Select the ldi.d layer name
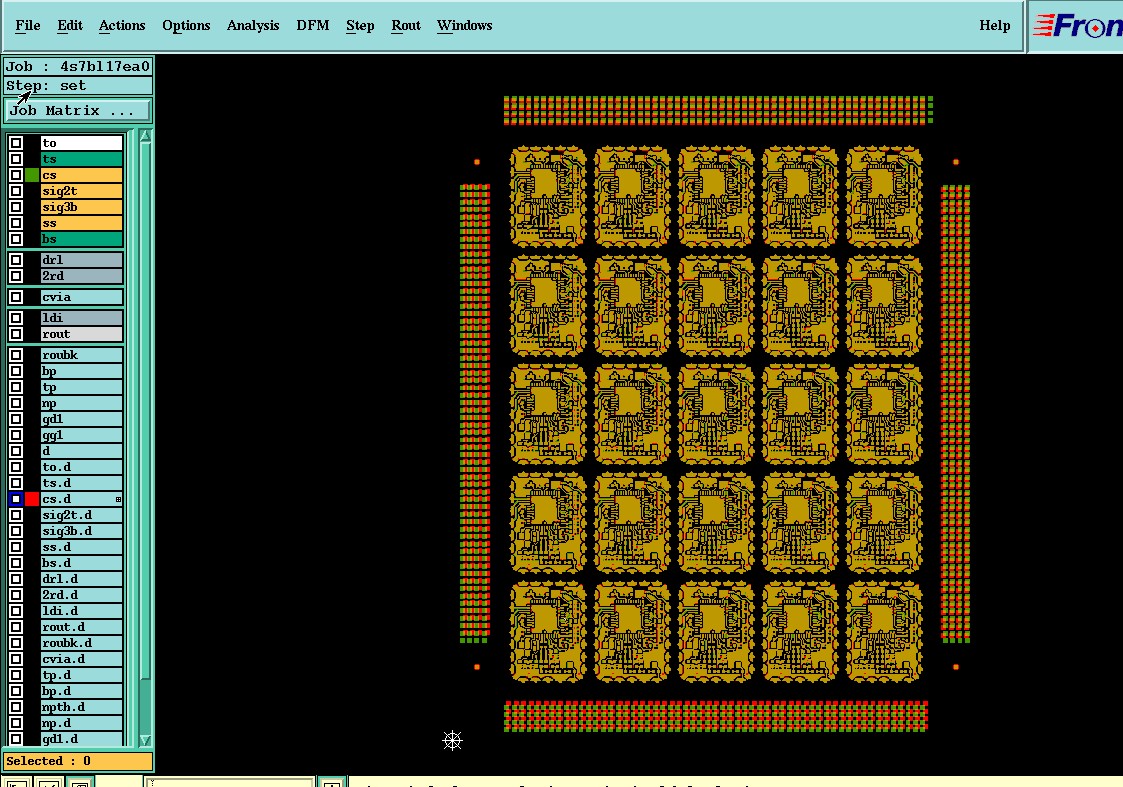 pyautogui.click(x=82, y=611)
